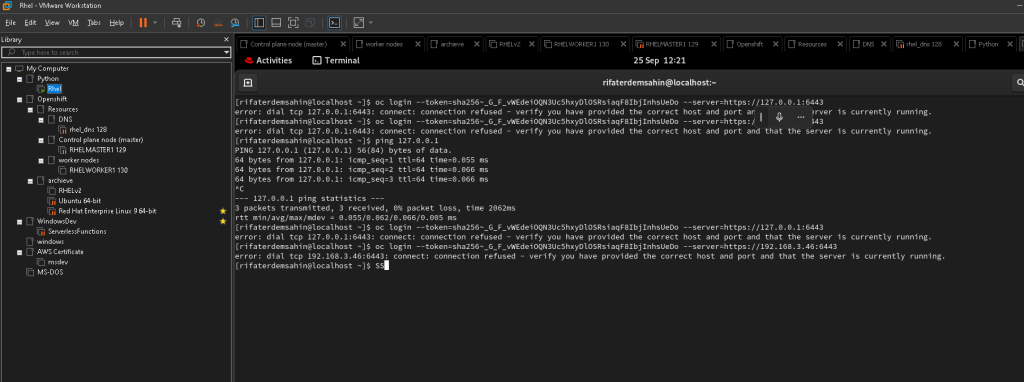This screenshot has width=1024, height=382.
Task: Click Revert to snapshot toolbar icon
Action: tap(217, 22)
